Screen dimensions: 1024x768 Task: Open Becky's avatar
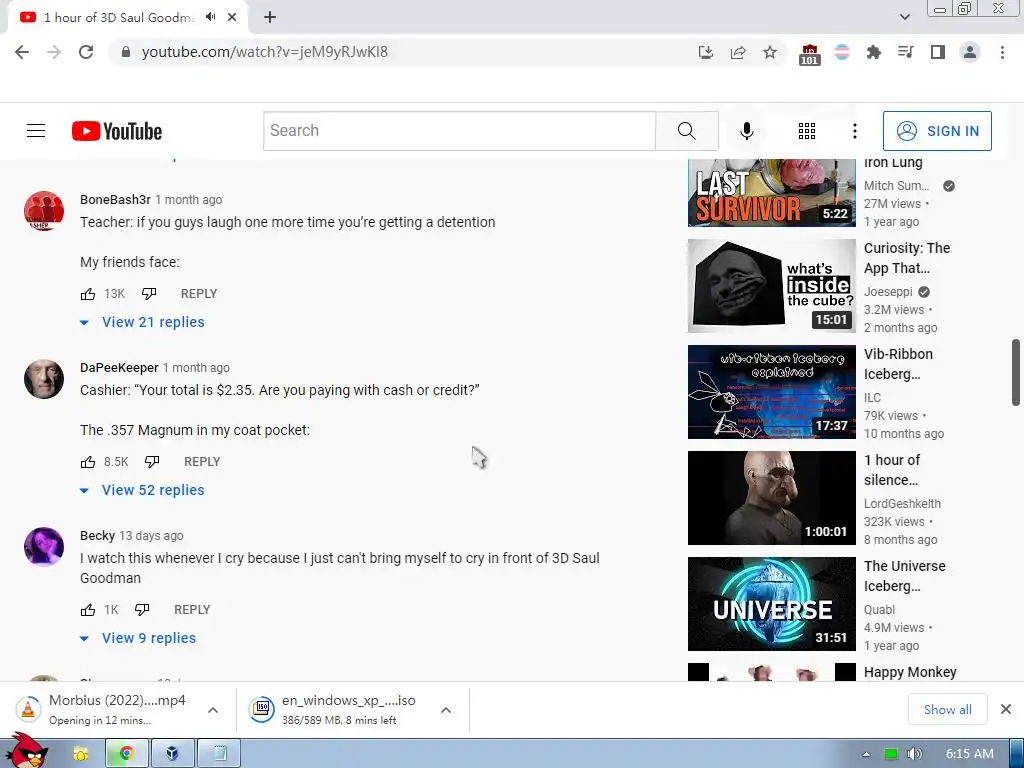44,547
